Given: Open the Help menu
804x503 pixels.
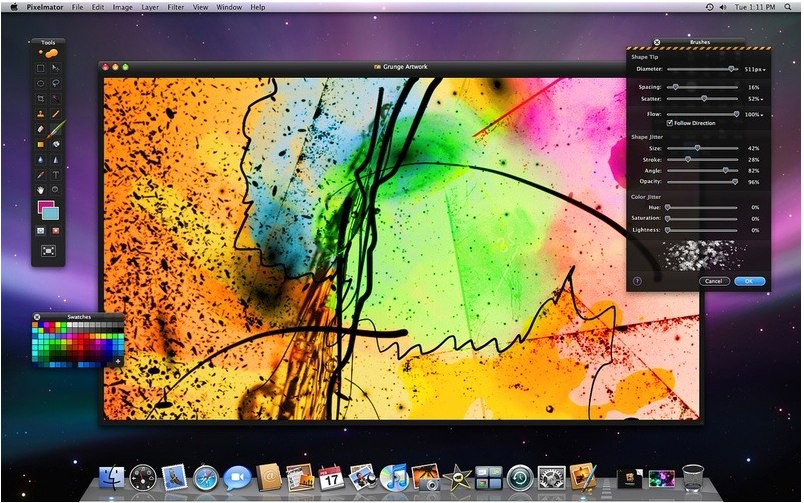Looking at the screenshot, I should [x=257, y=7].
